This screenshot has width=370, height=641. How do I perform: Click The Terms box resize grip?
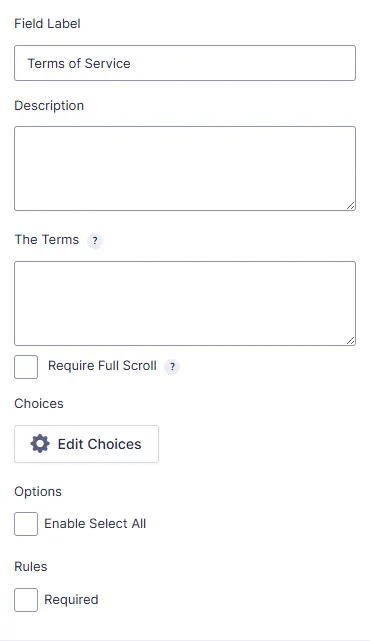(x=350, y=341)
